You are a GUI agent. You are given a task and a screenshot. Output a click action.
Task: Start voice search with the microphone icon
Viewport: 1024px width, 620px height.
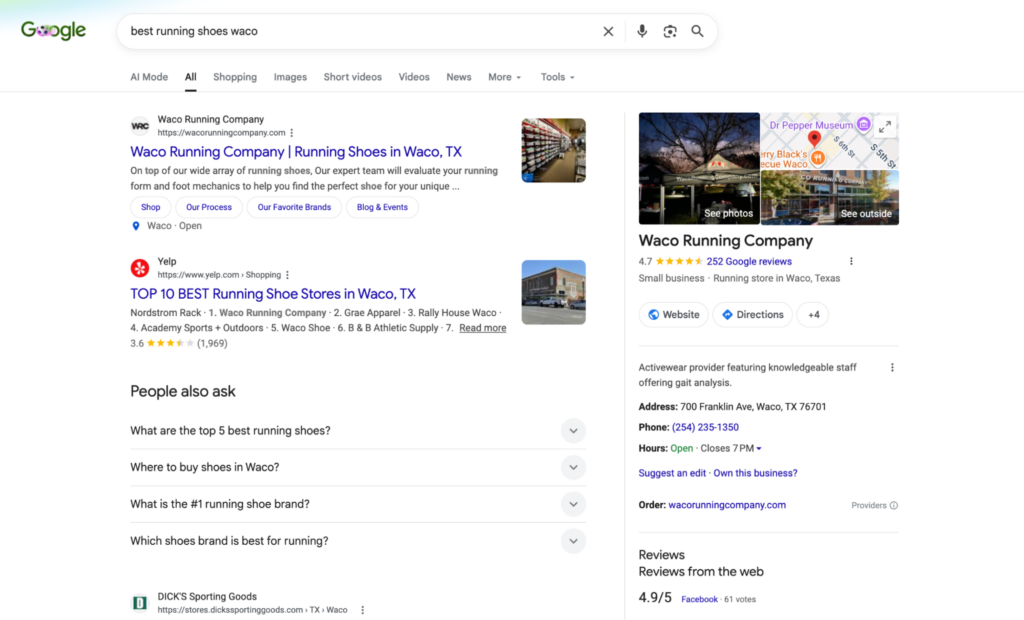(642, 31)
